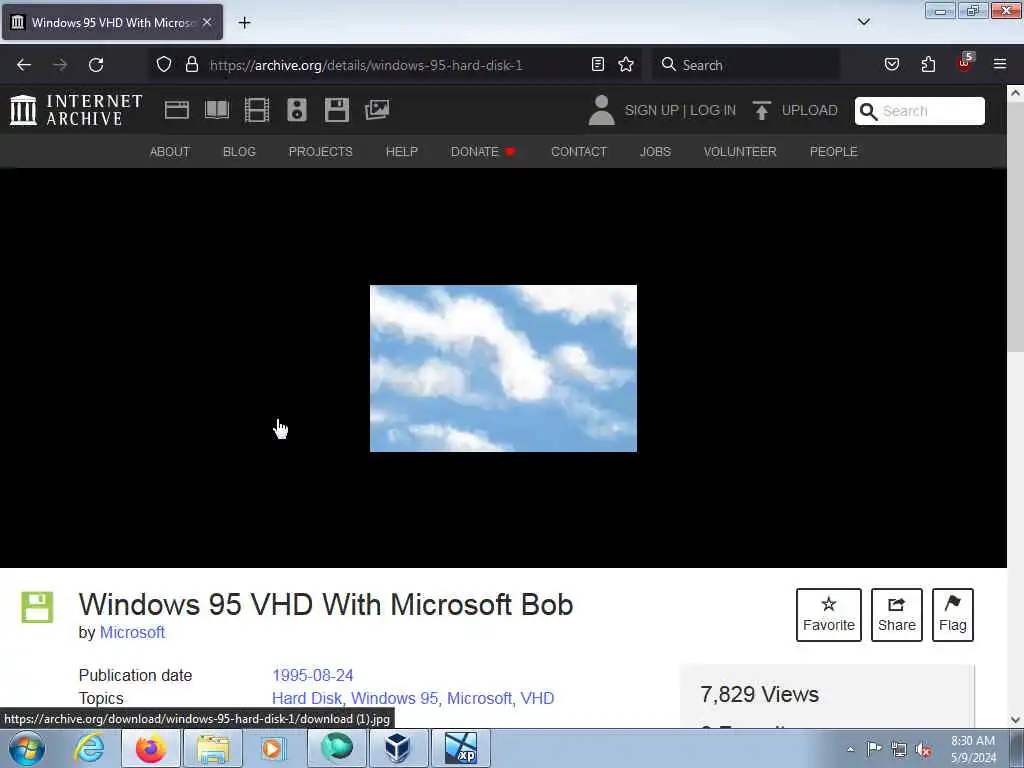Open the PEOPLE menu item
The height and width of the screenshot is (768, 1024).
tap(833, 152)
